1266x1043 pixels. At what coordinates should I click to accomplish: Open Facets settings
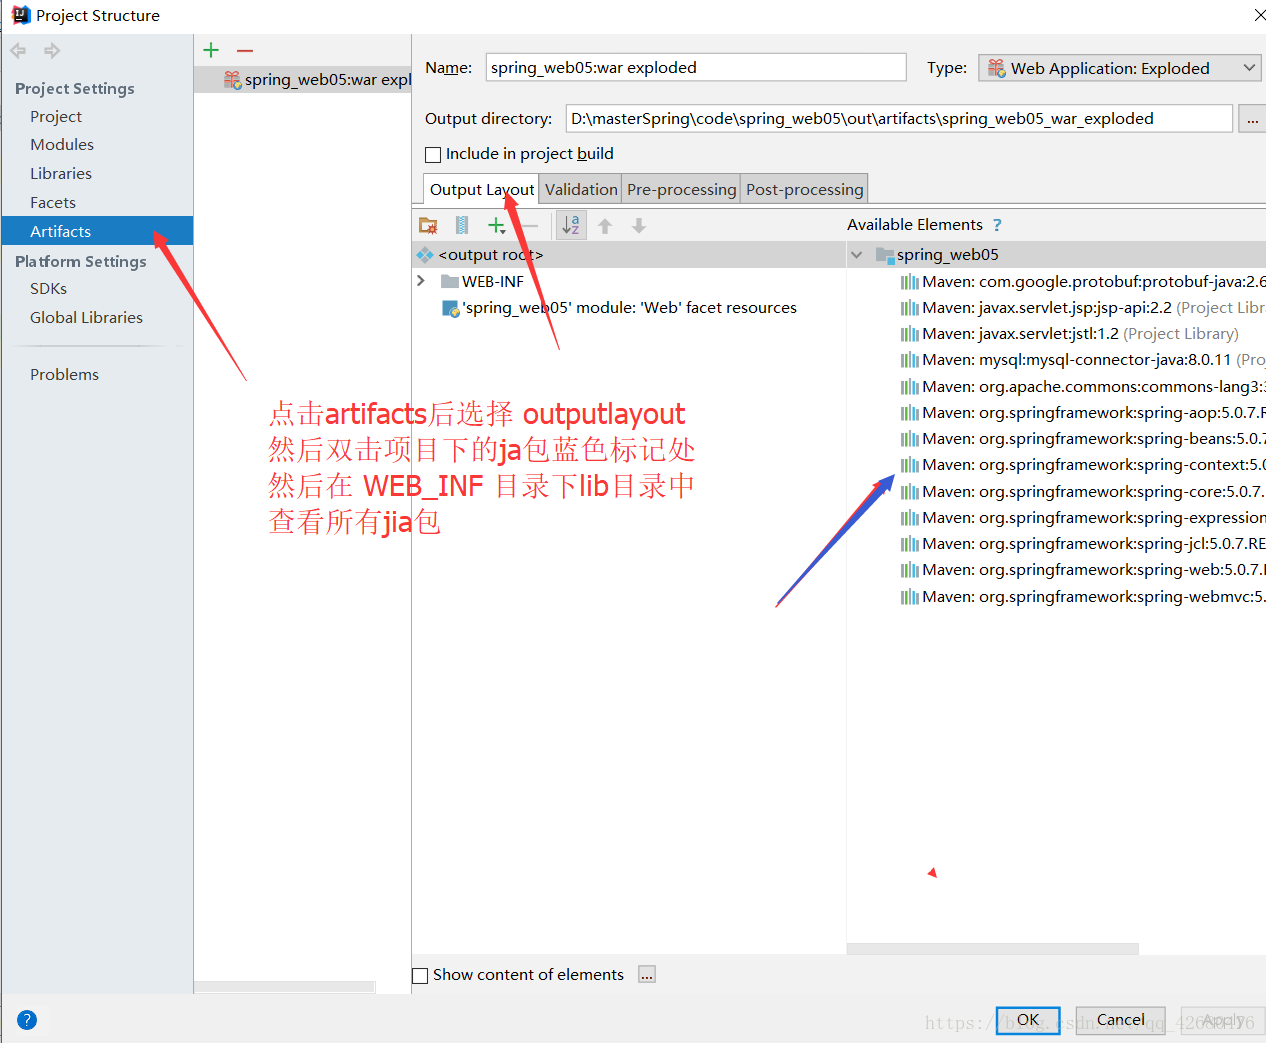click(53, 203)
